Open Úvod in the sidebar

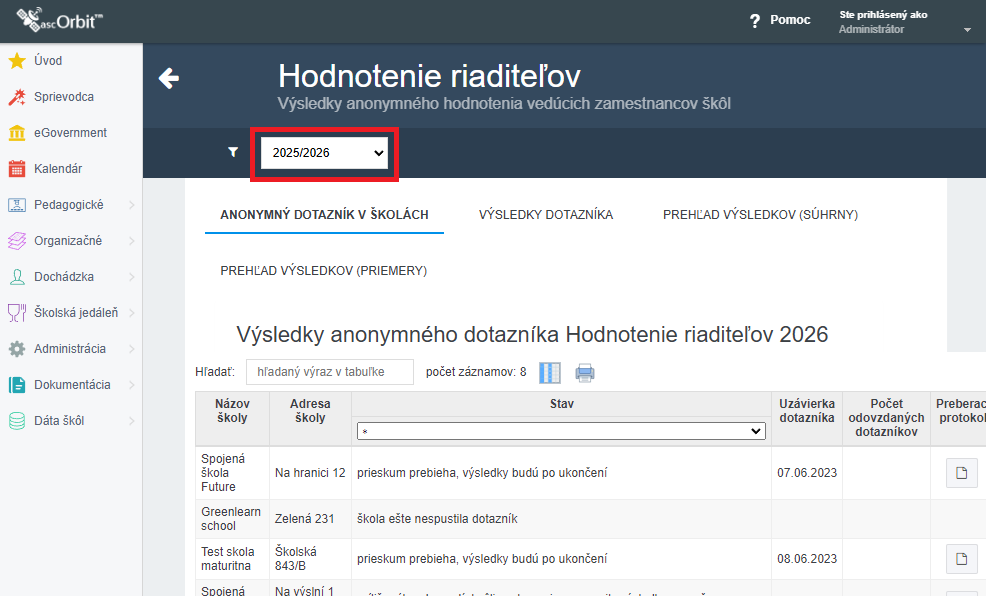tap(48, 61)
